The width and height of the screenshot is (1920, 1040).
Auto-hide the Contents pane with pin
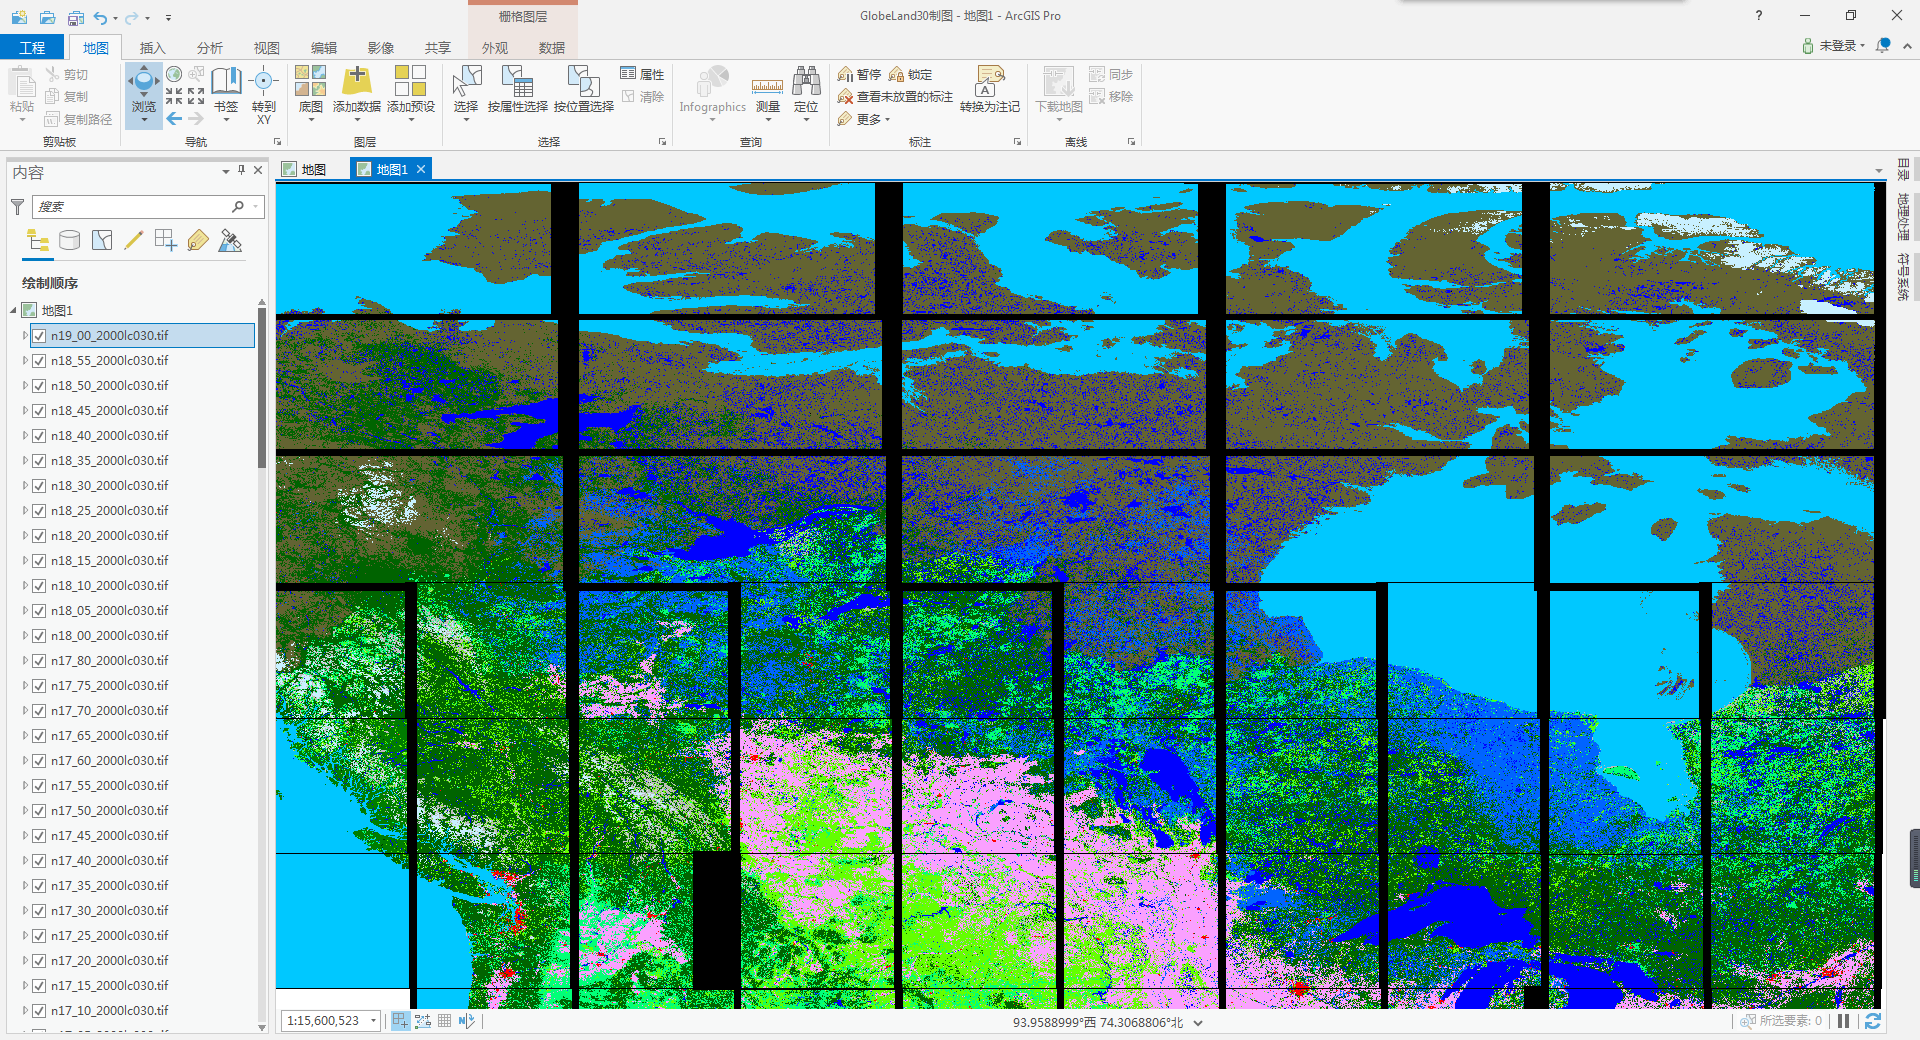point(241,171)
